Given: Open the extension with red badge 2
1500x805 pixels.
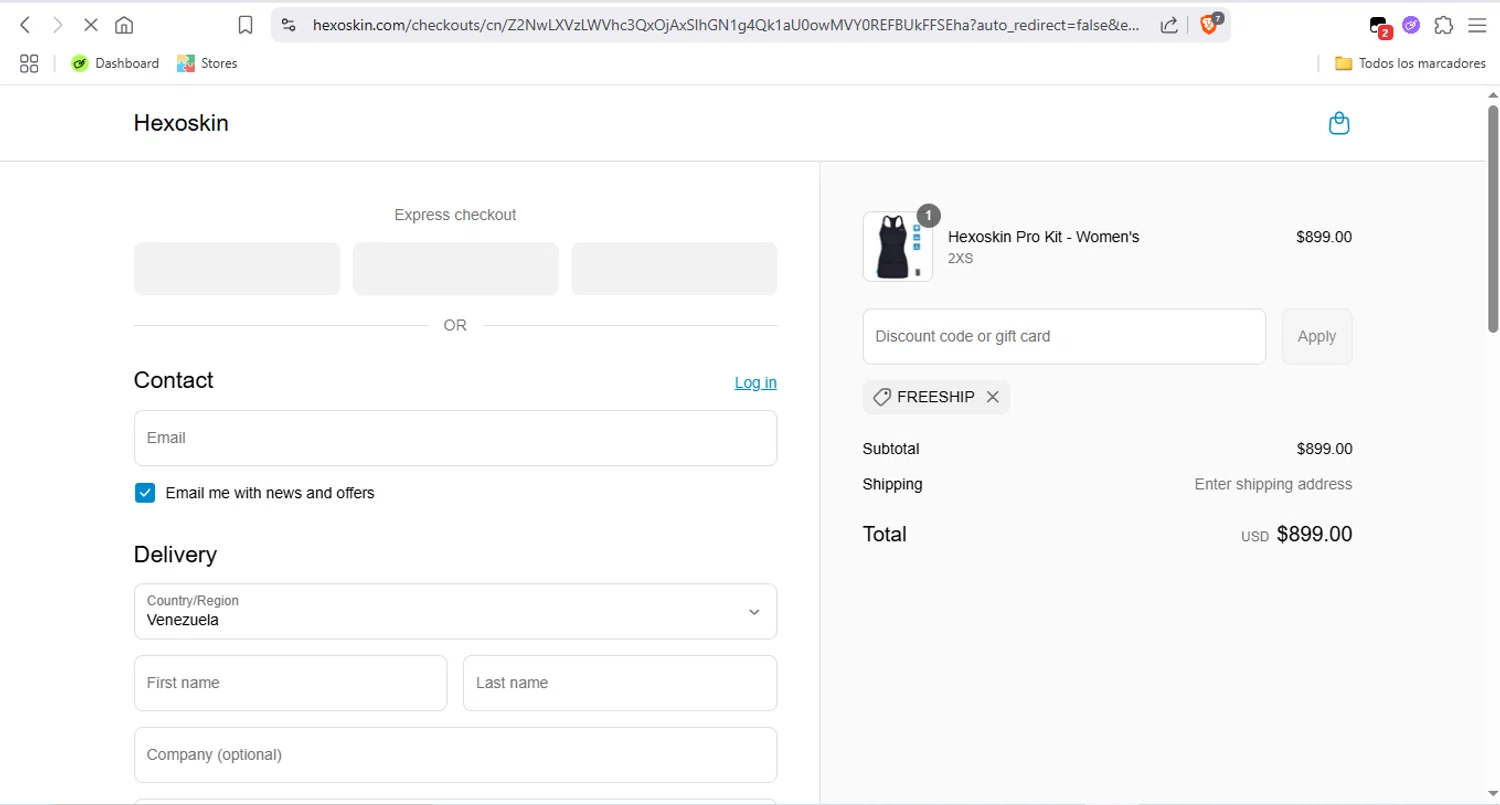Looking at the screenshot, I should pyautogui.click(x=1379, y=26).
